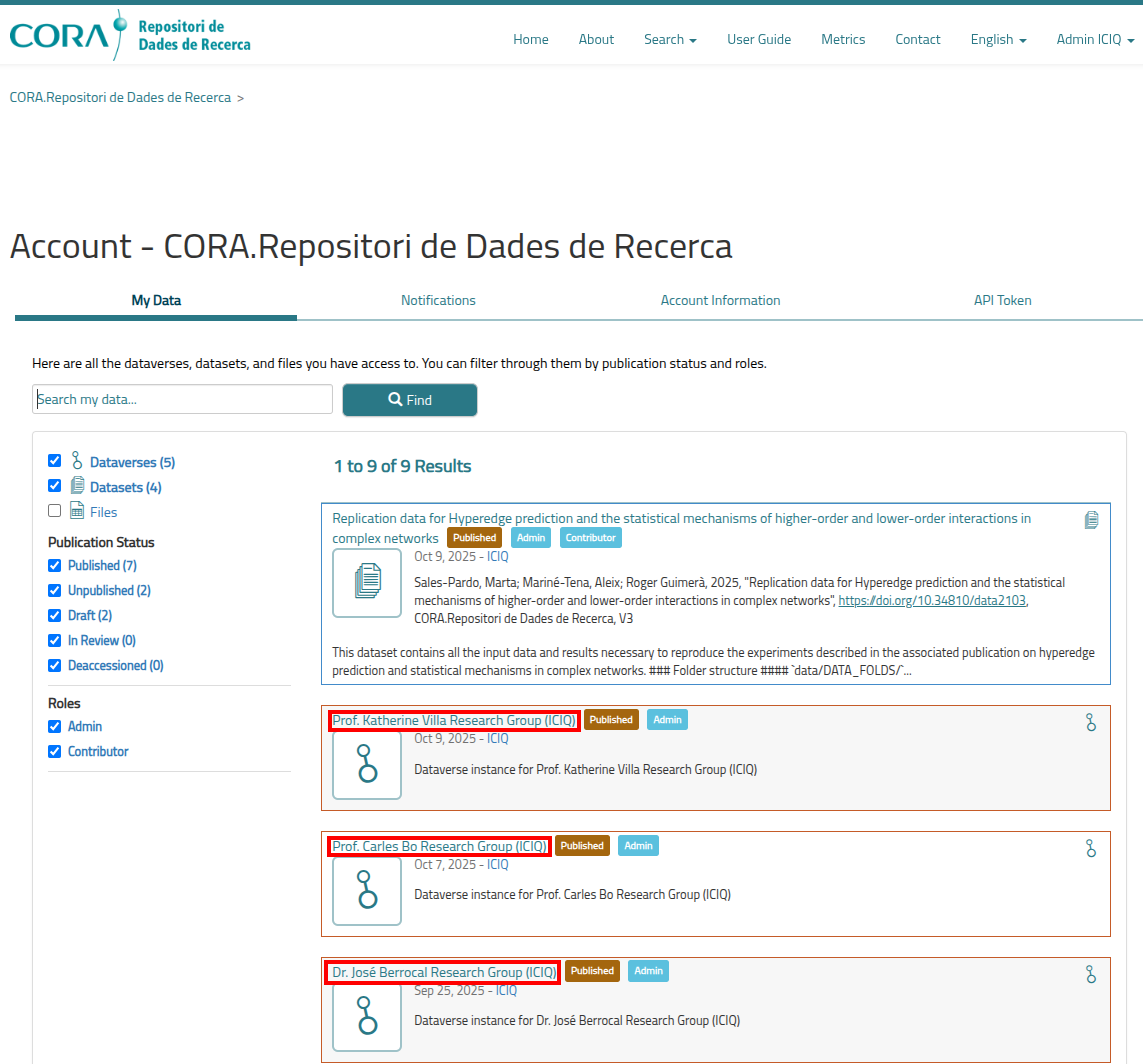Toggle the Contributor role checkbox
Viewport: 1143px width, 1064px height.
55,751
